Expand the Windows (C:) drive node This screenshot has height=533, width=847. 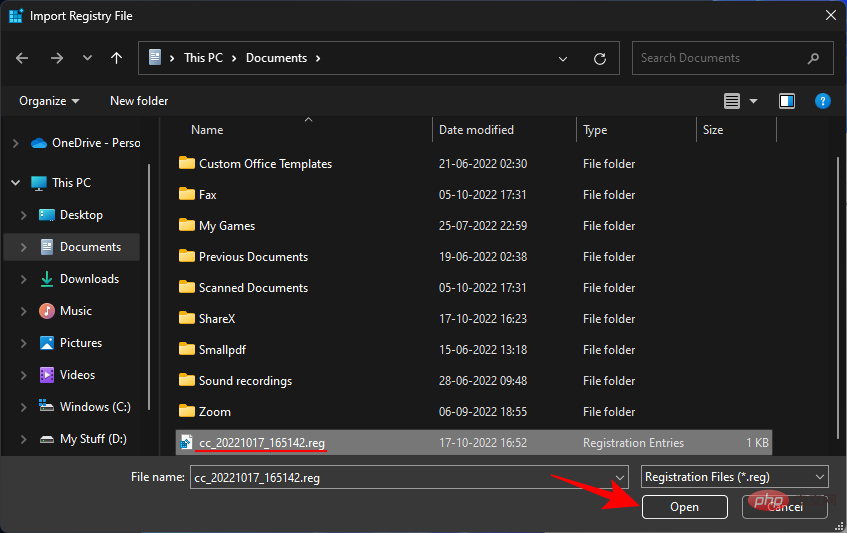(x=23, y=407)
